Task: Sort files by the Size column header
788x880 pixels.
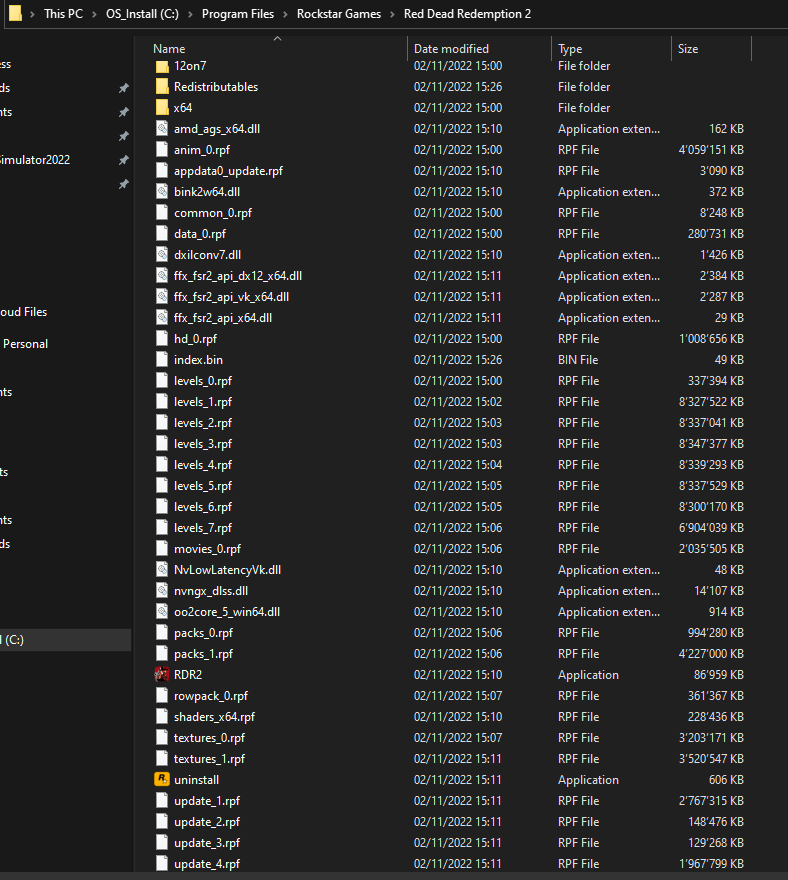Action: tap(688, 49)
